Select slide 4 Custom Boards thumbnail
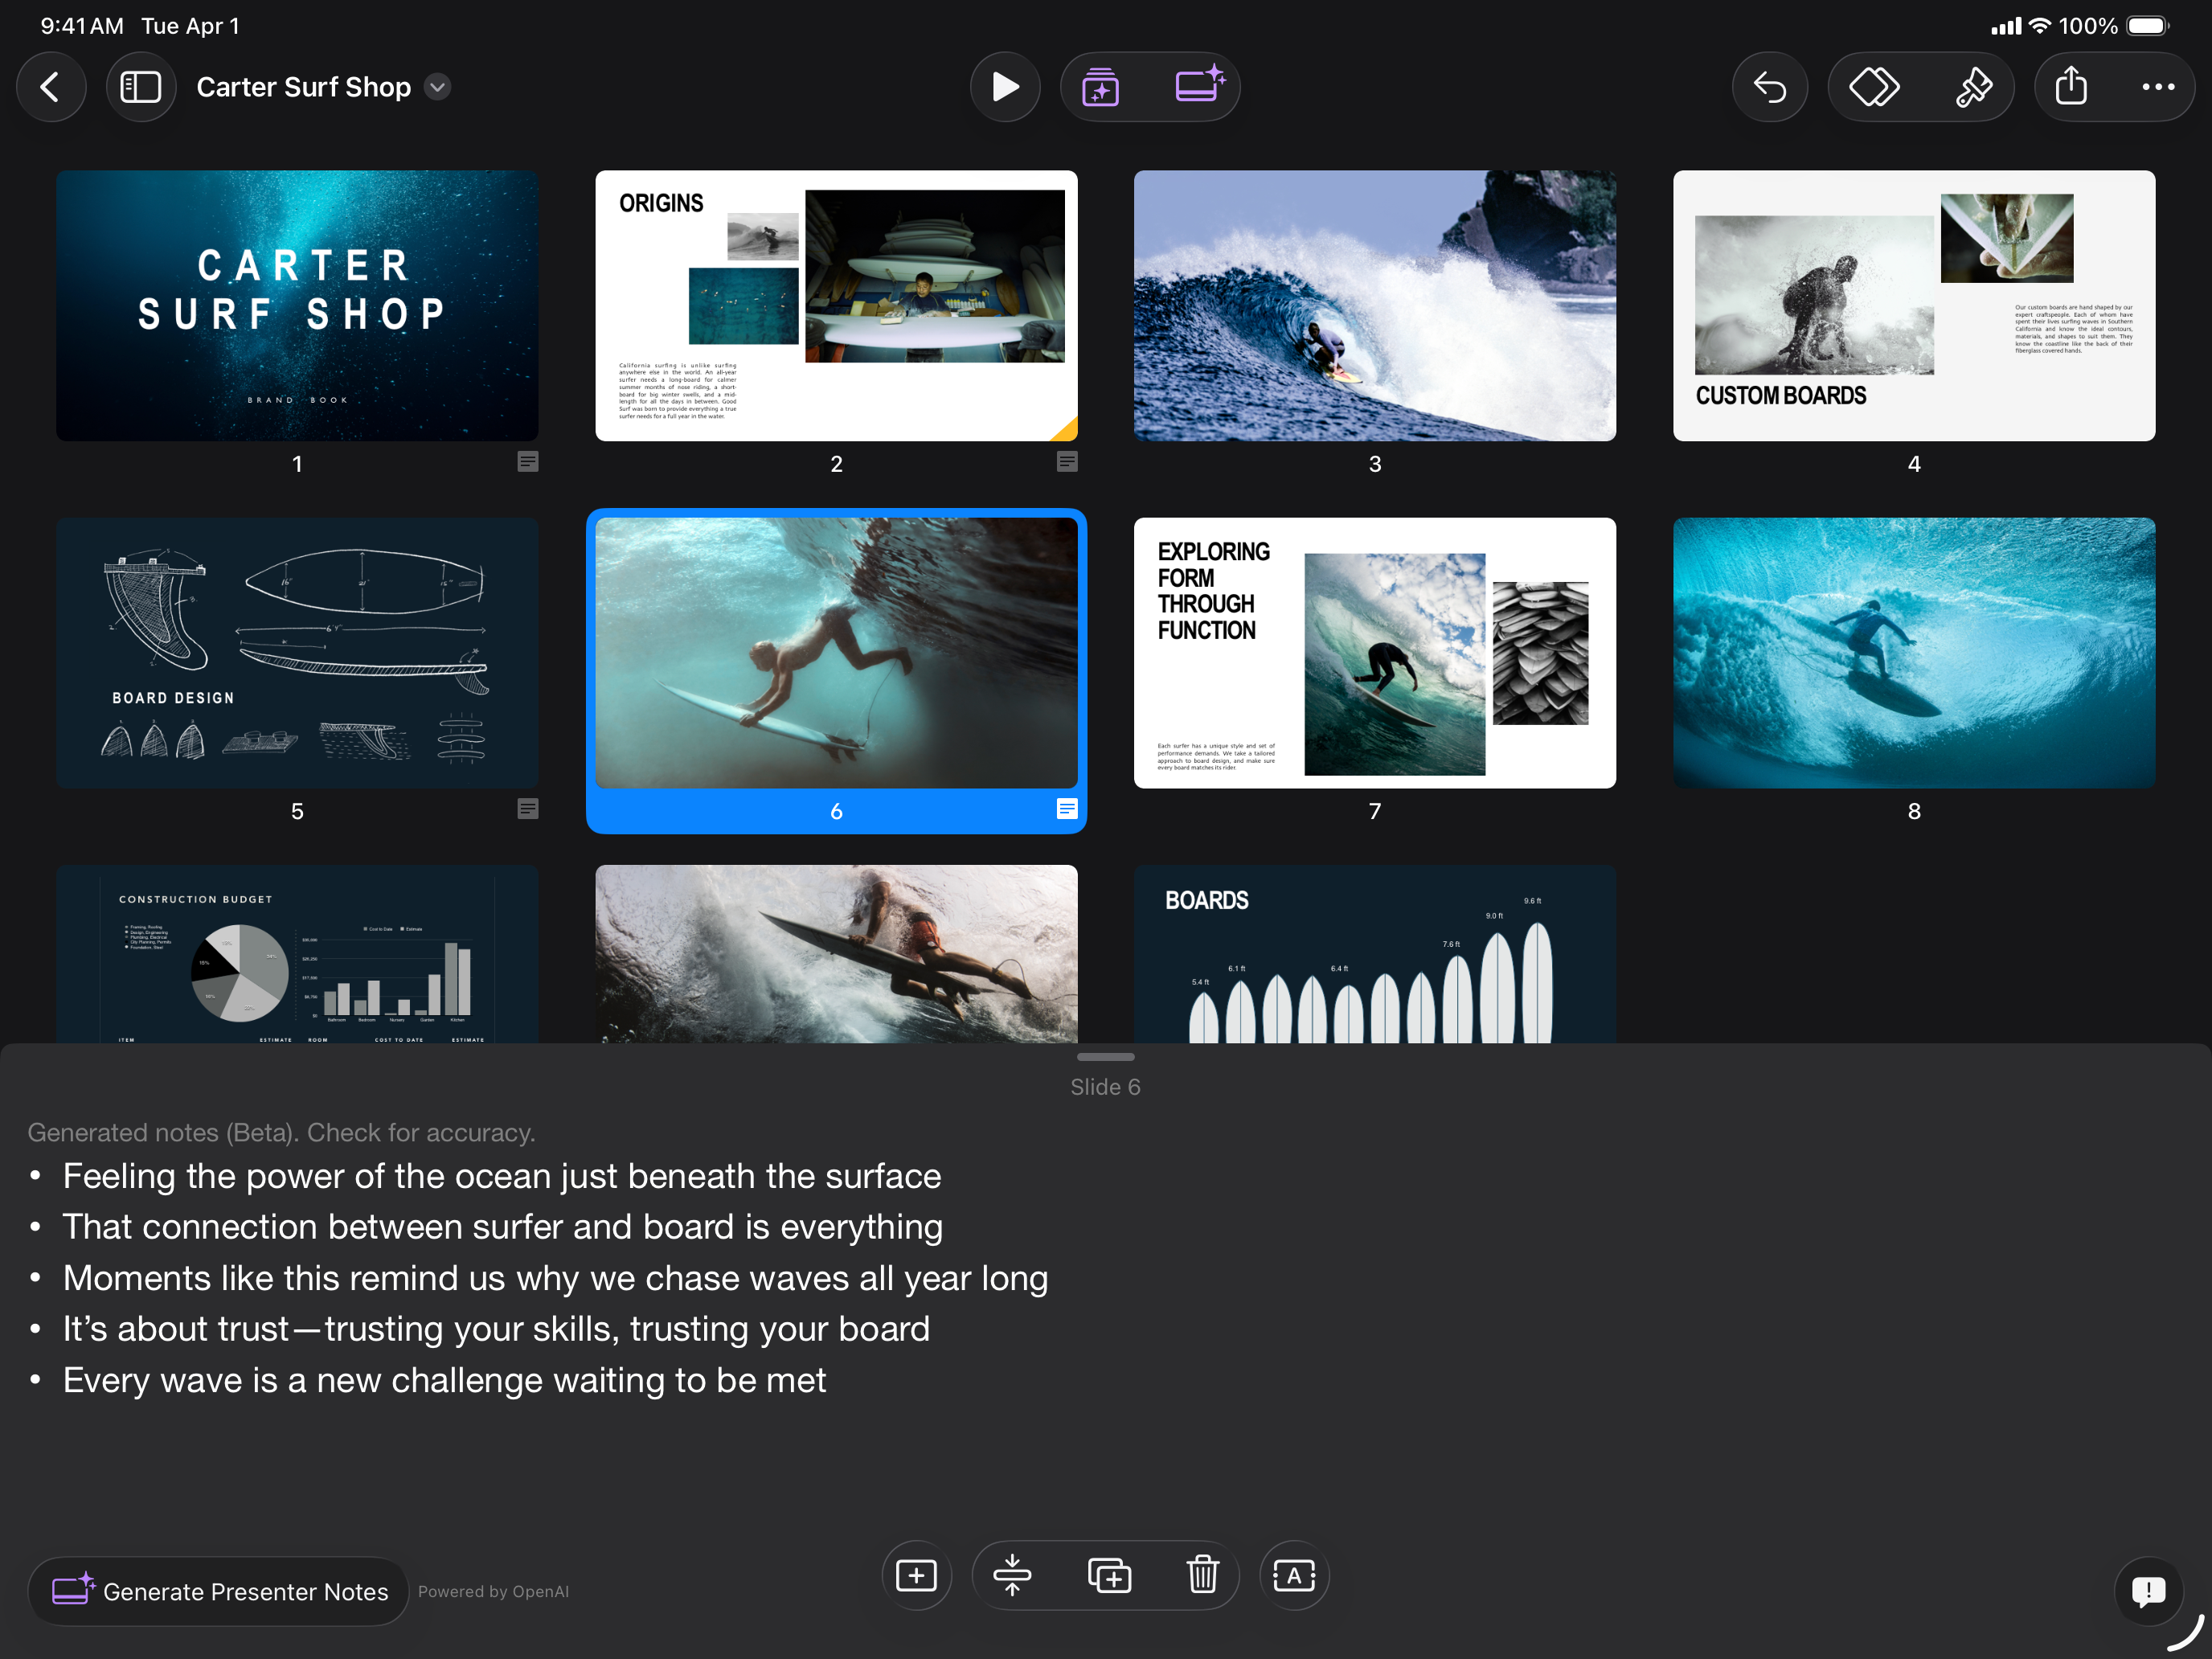The height and width of the screenshot is (1659, 2212). click(x=1913, y=305)
